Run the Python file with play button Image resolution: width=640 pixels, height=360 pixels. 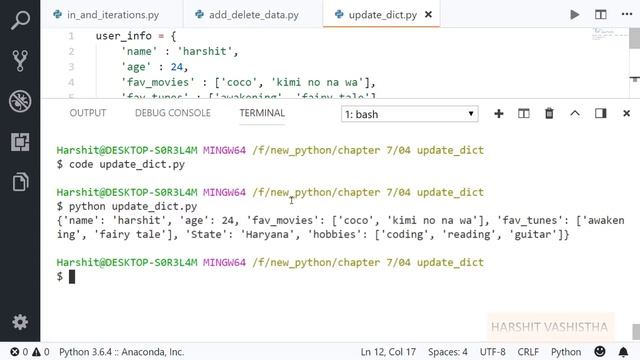pos(574,15)
